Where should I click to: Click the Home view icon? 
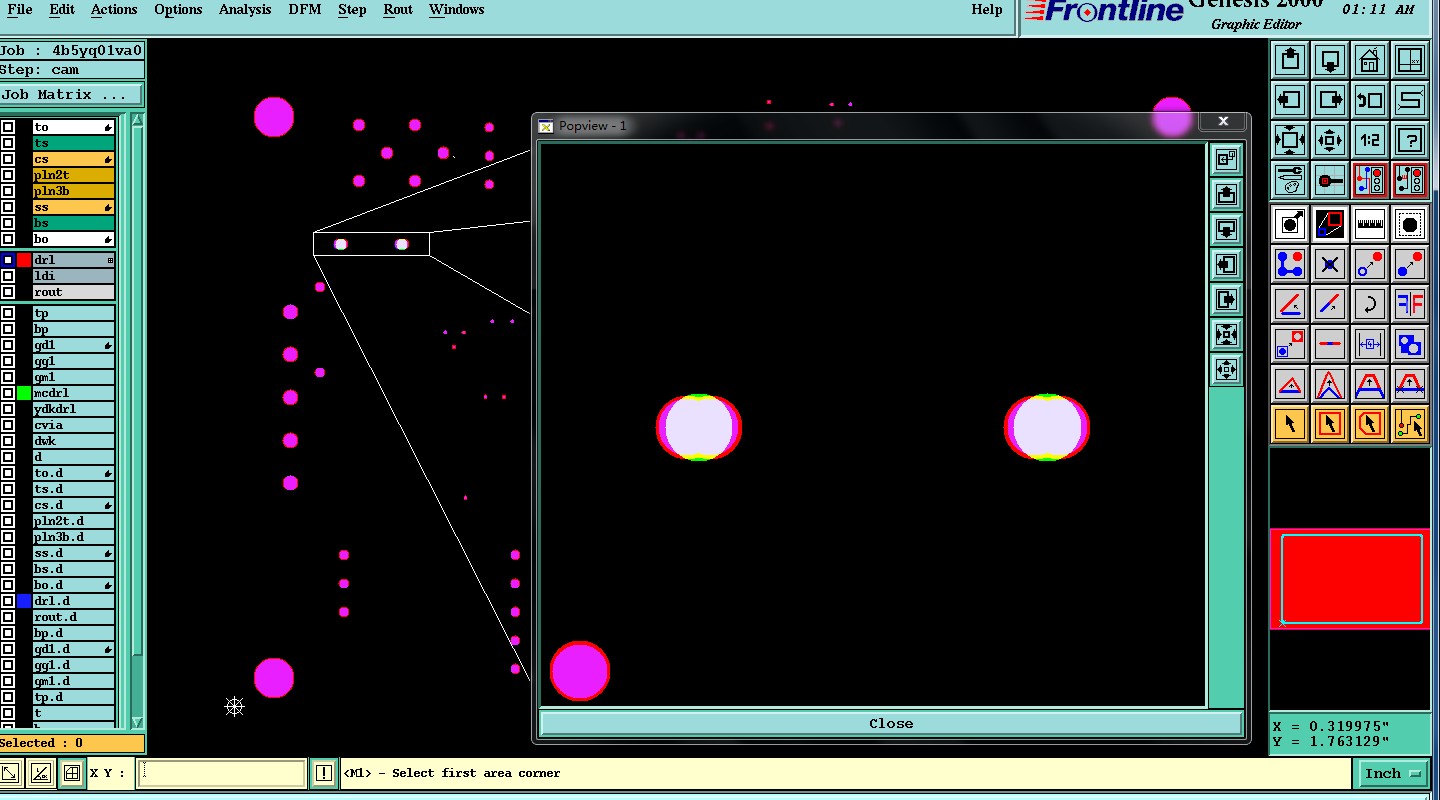(1369, 60)
